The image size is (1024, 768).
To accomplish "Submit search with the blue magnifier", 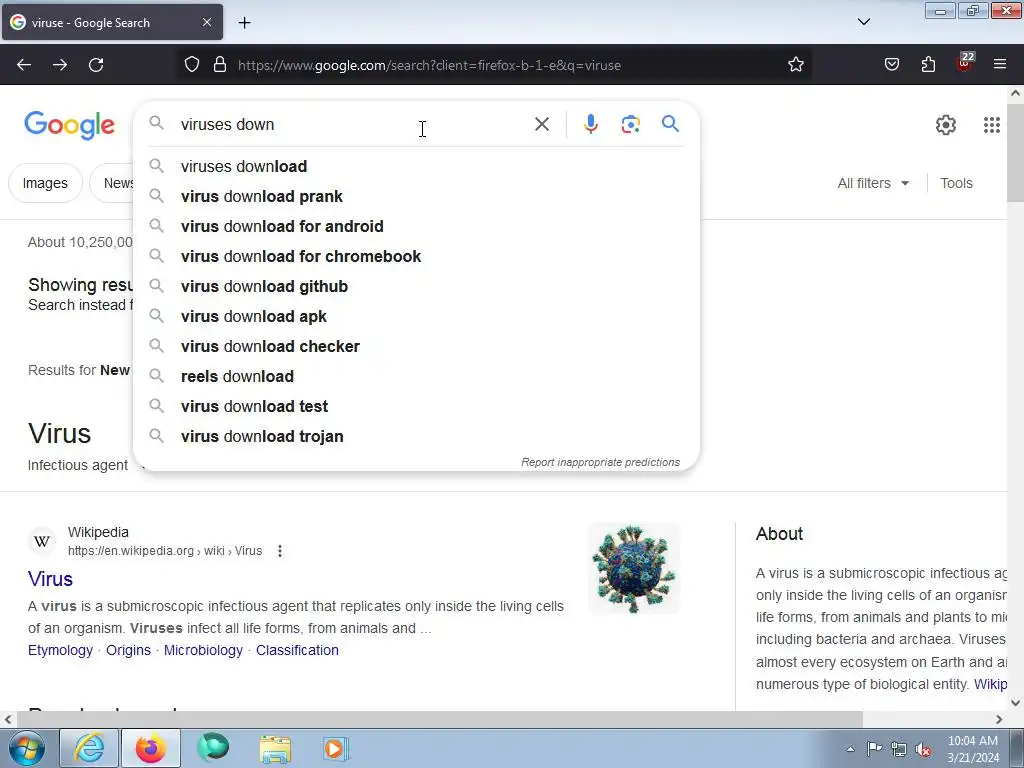I will [670, 123].
